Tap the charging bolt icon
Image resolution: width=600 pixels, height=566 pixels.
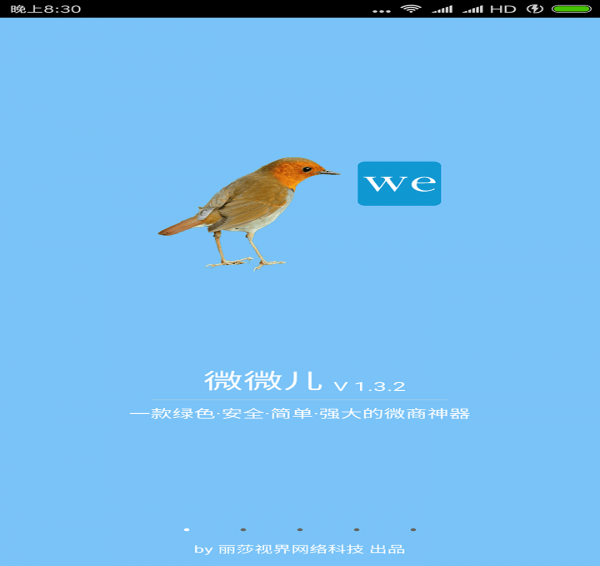535,9
